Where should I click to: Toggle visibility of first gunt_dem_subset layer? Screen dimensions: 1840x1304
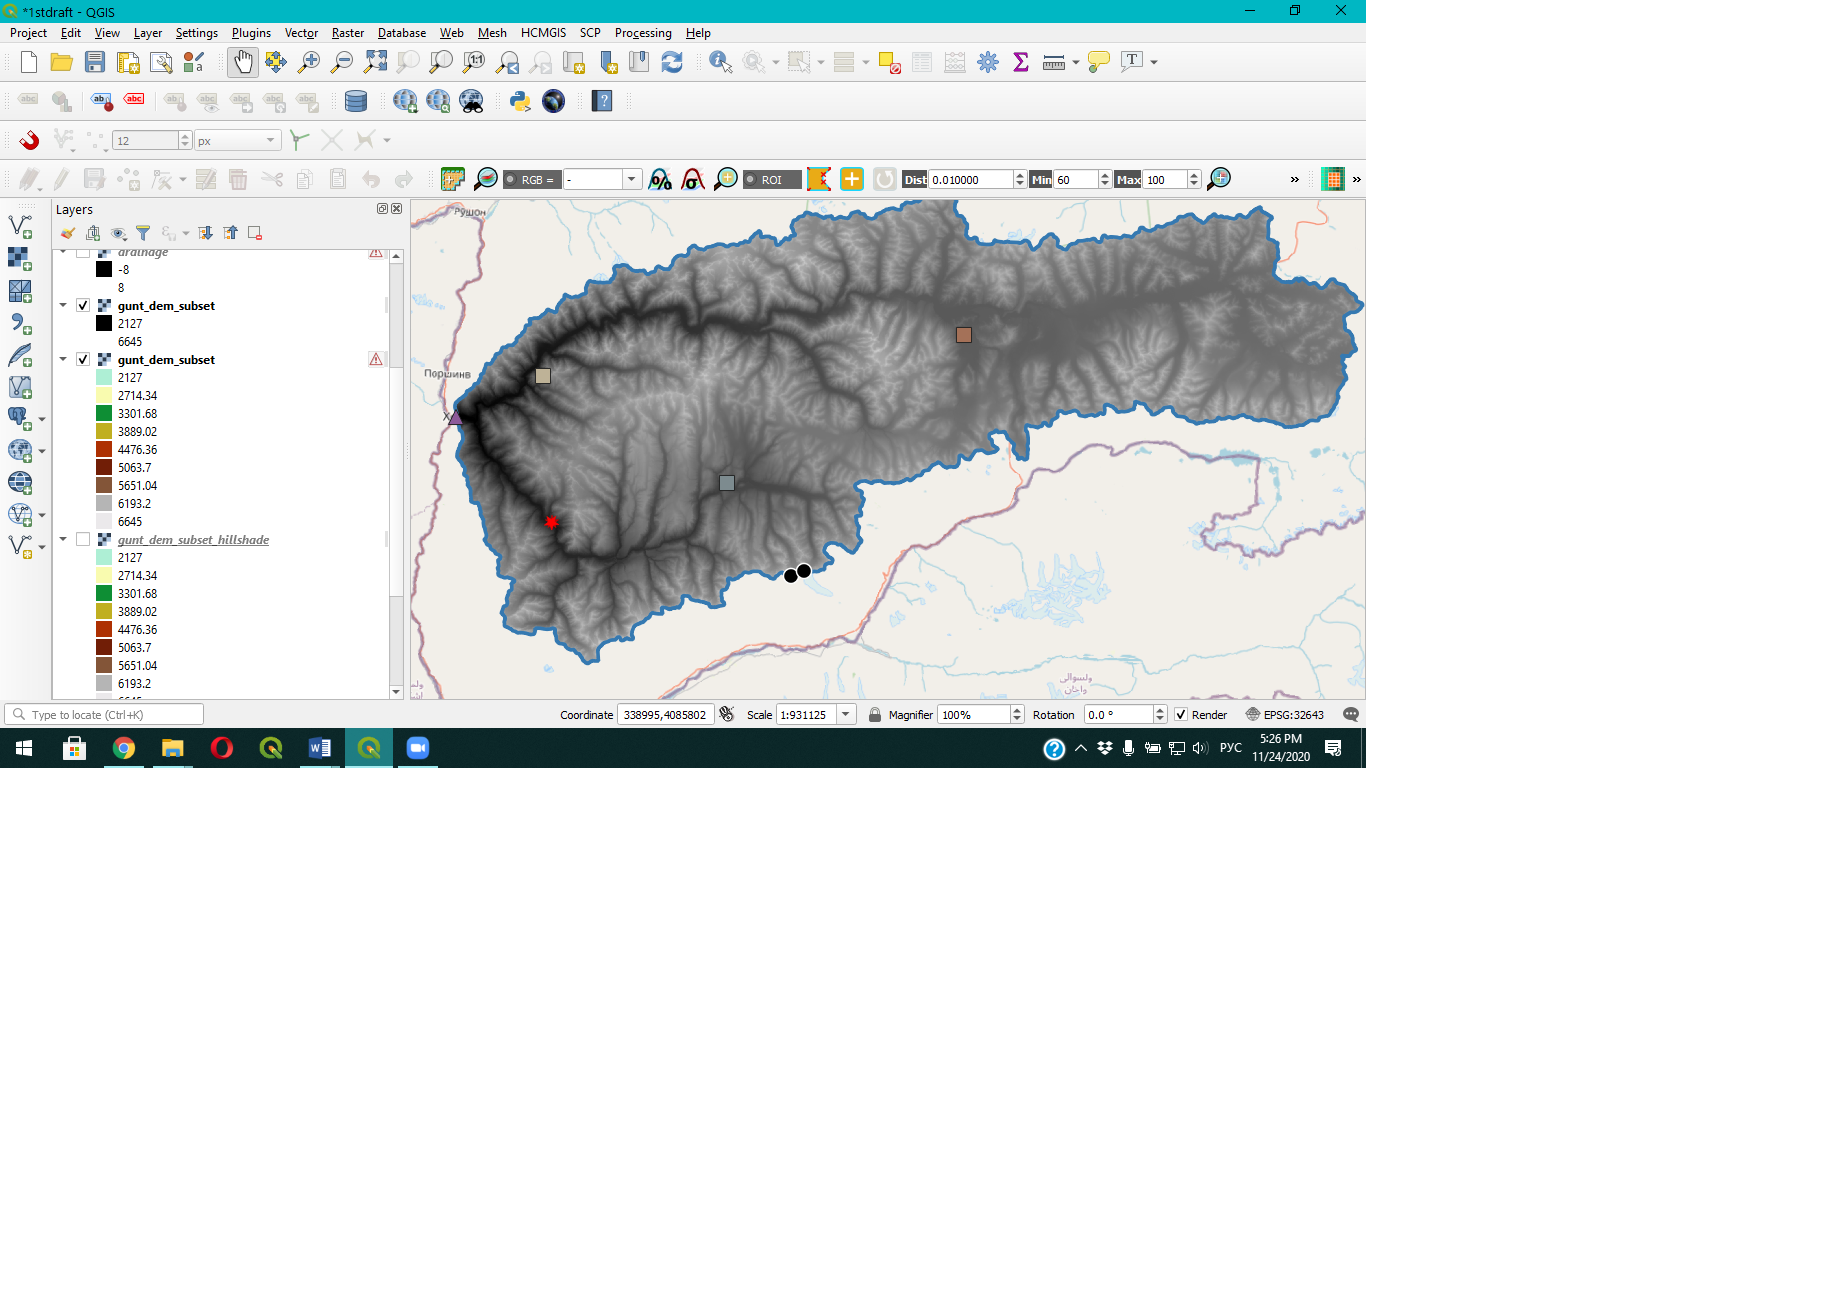(83, 306)
